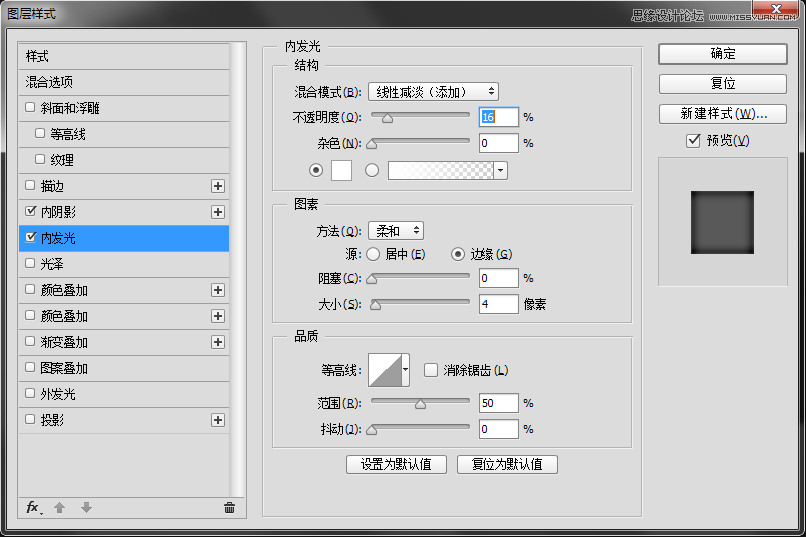Viewport: 806px width, 537px height.
Task: Enable the 斜面和浮雕 checkbox
Action: [x=30, y=107]
